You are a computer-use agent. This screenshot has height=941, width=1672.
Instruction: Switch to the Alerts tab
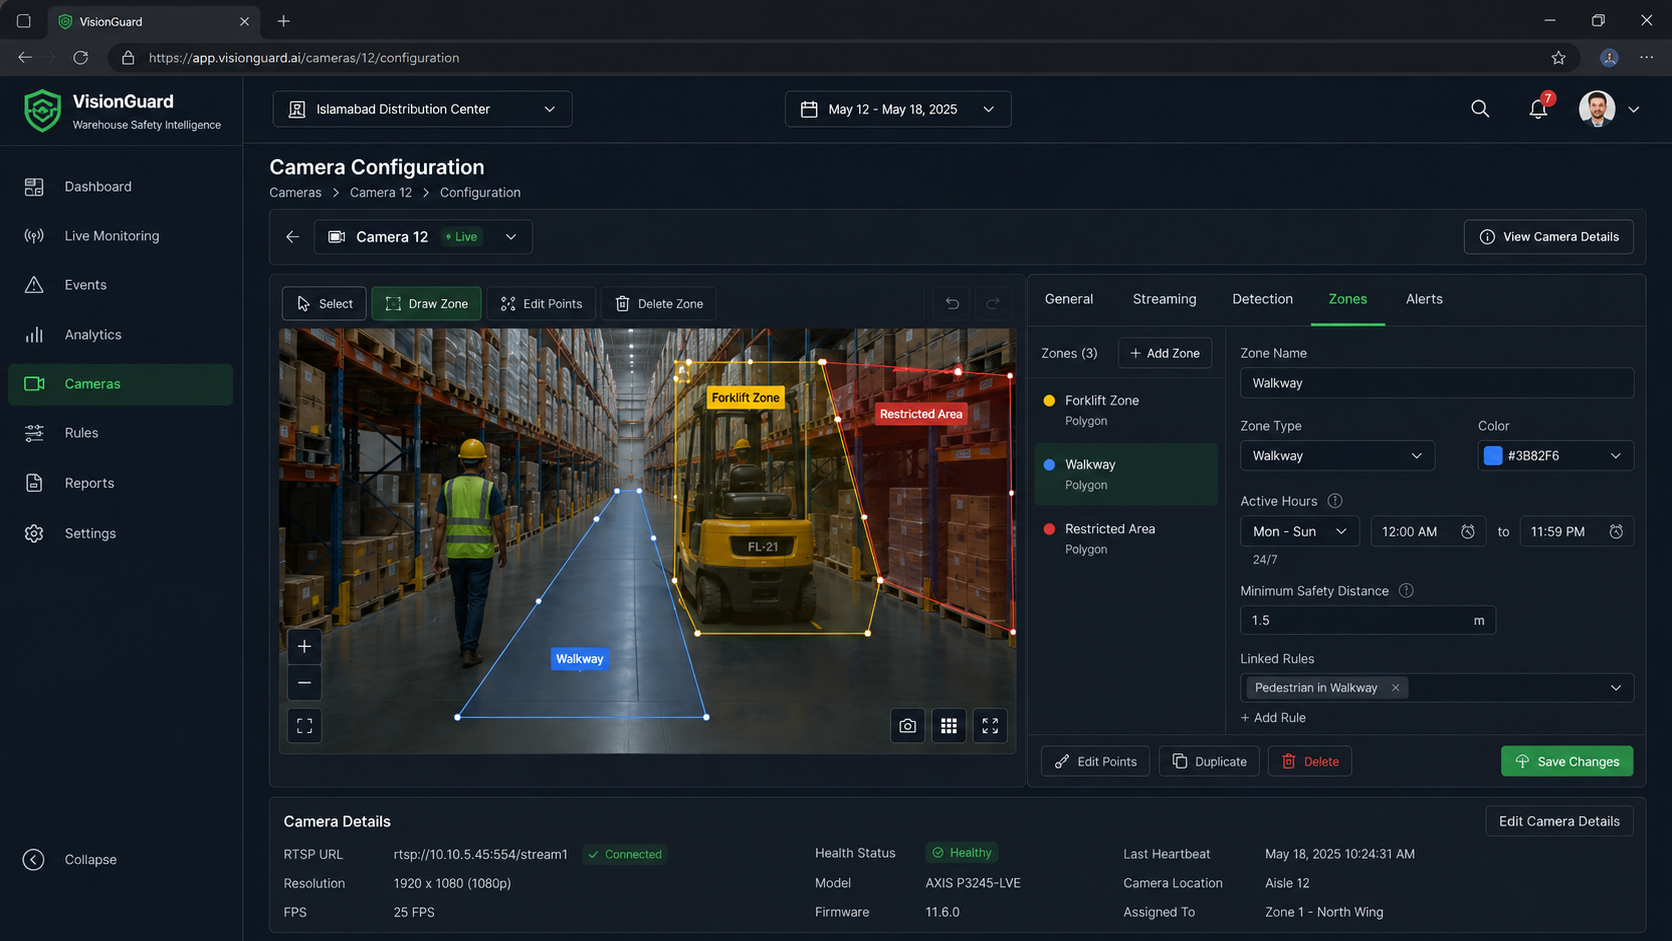[1424, 299]
